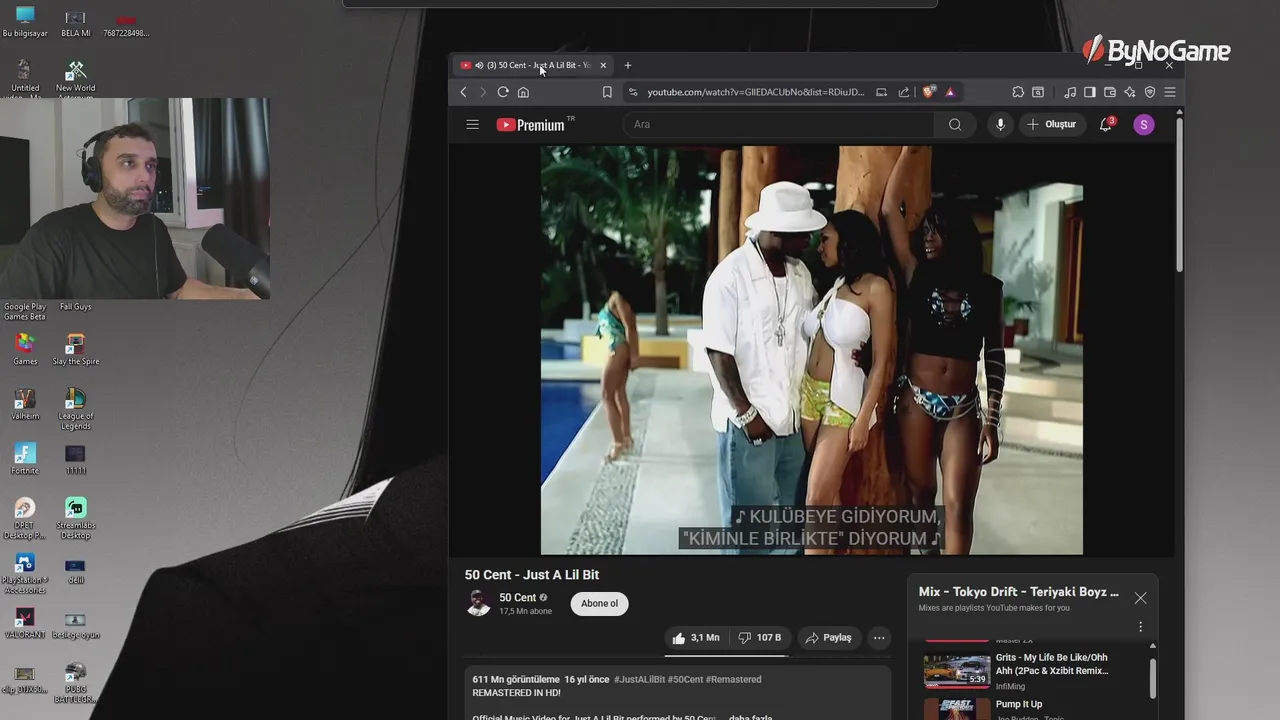Close the Mix - Tokyo Drift playlist panel

pos(1141,598)
